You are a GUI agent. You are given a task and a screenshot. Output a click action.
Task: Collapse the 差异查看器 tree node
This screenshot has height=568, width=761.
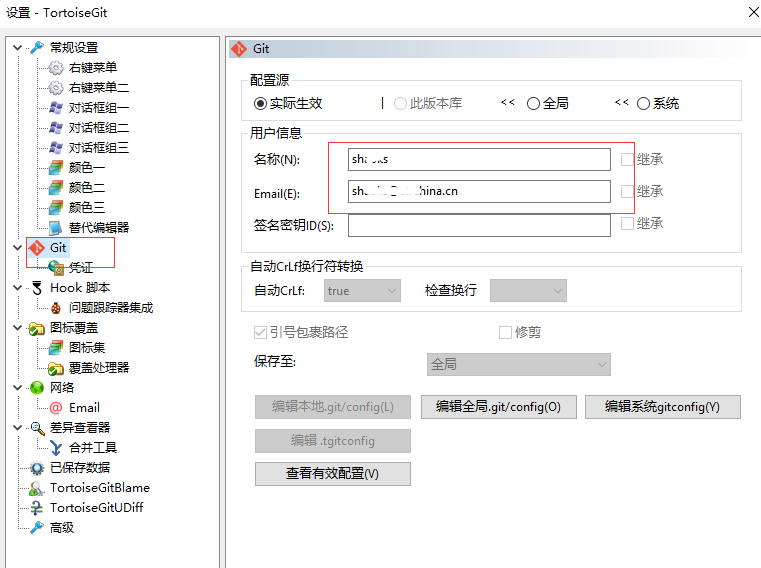[17, 427]
